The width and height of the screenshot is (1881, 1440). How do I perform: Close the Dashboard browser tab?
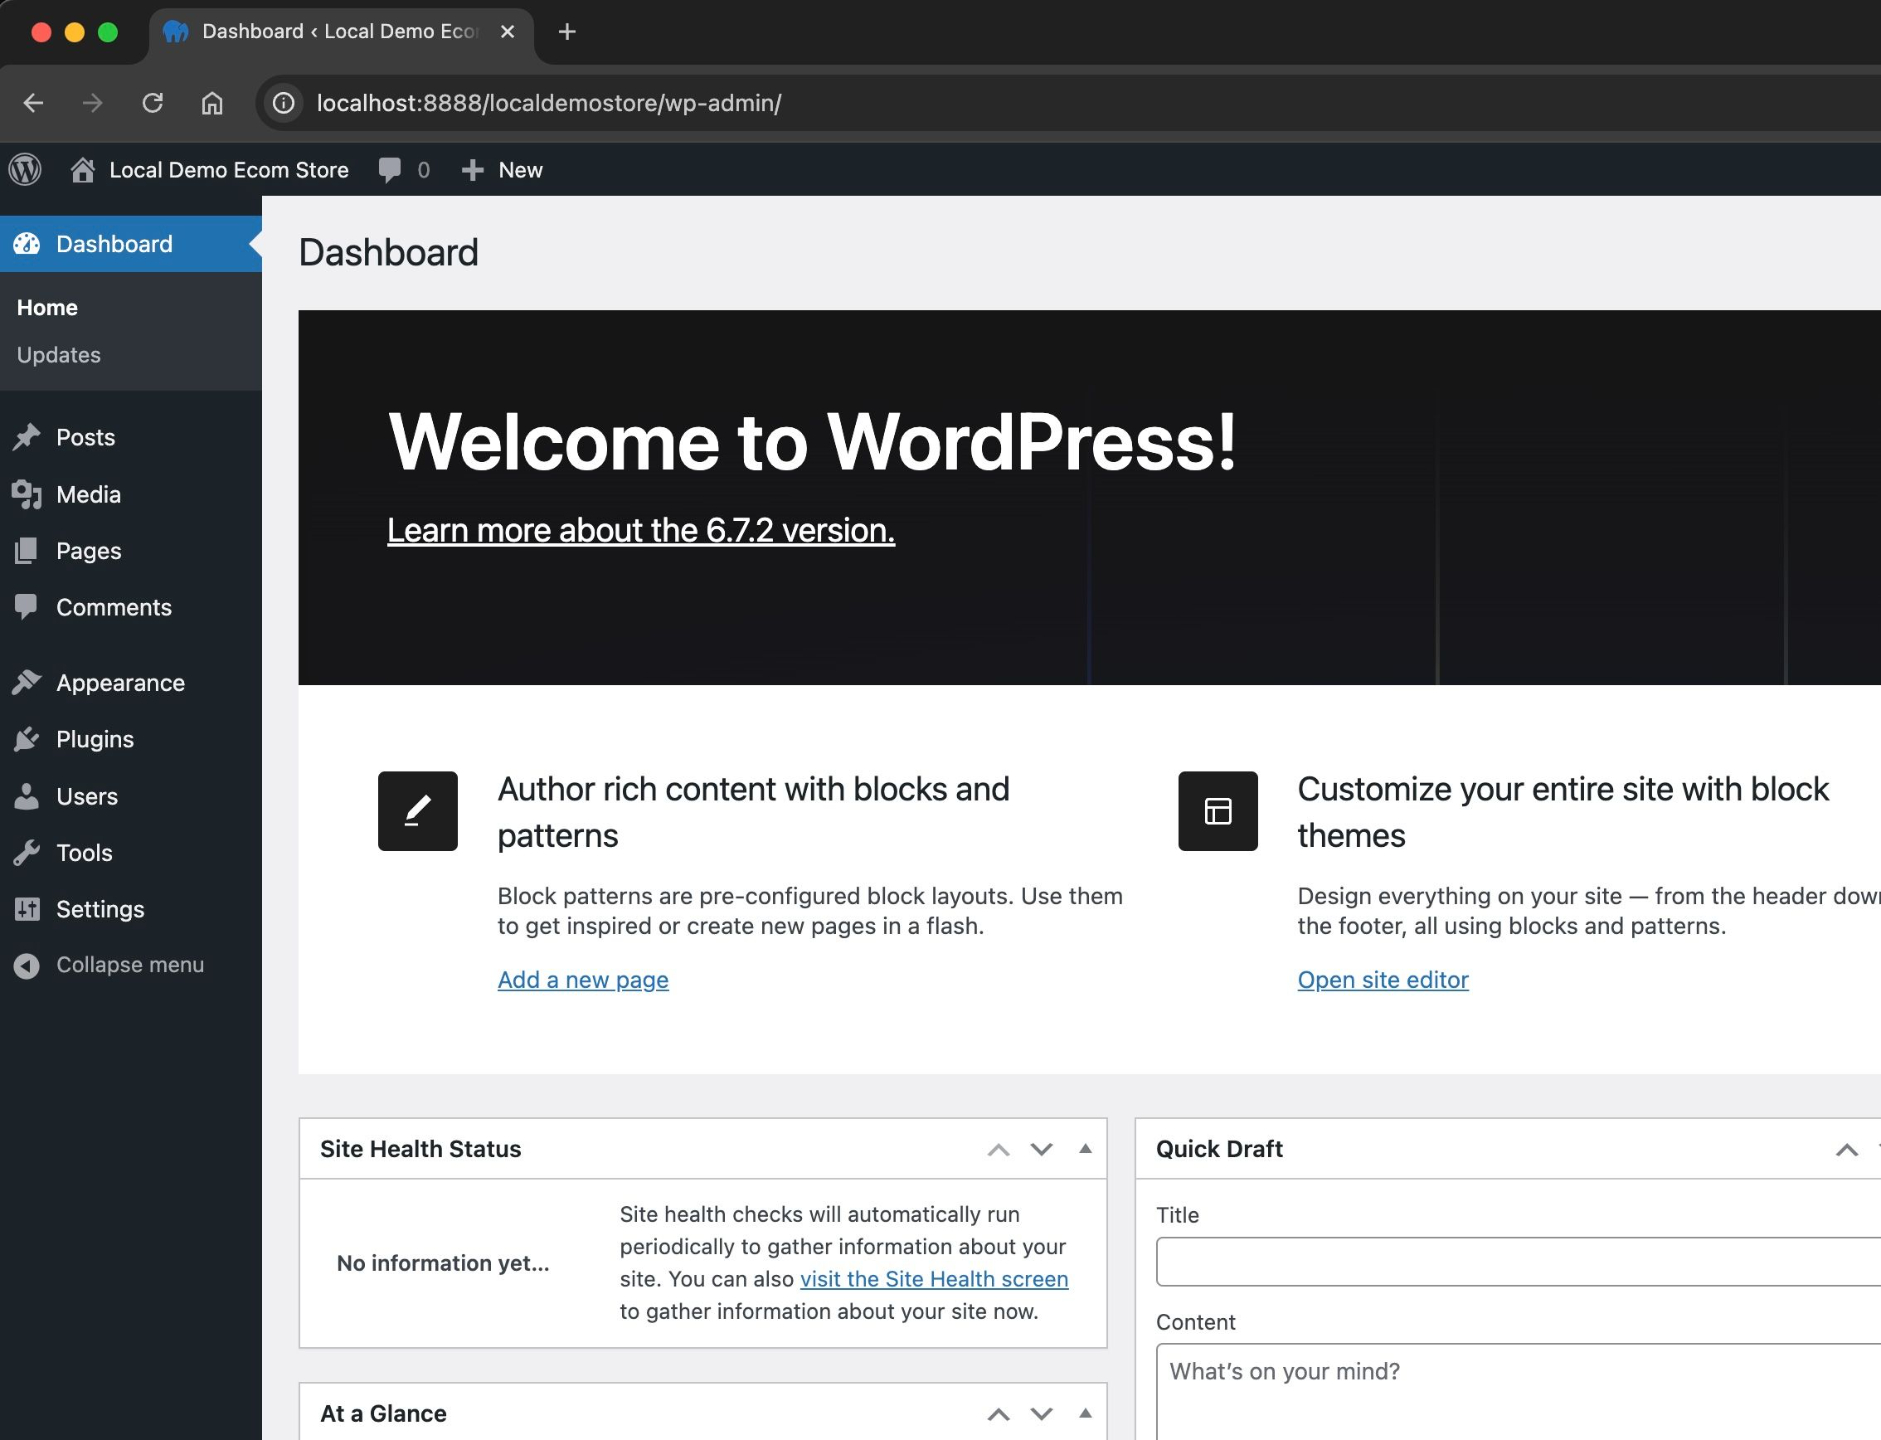click(508, 32)
